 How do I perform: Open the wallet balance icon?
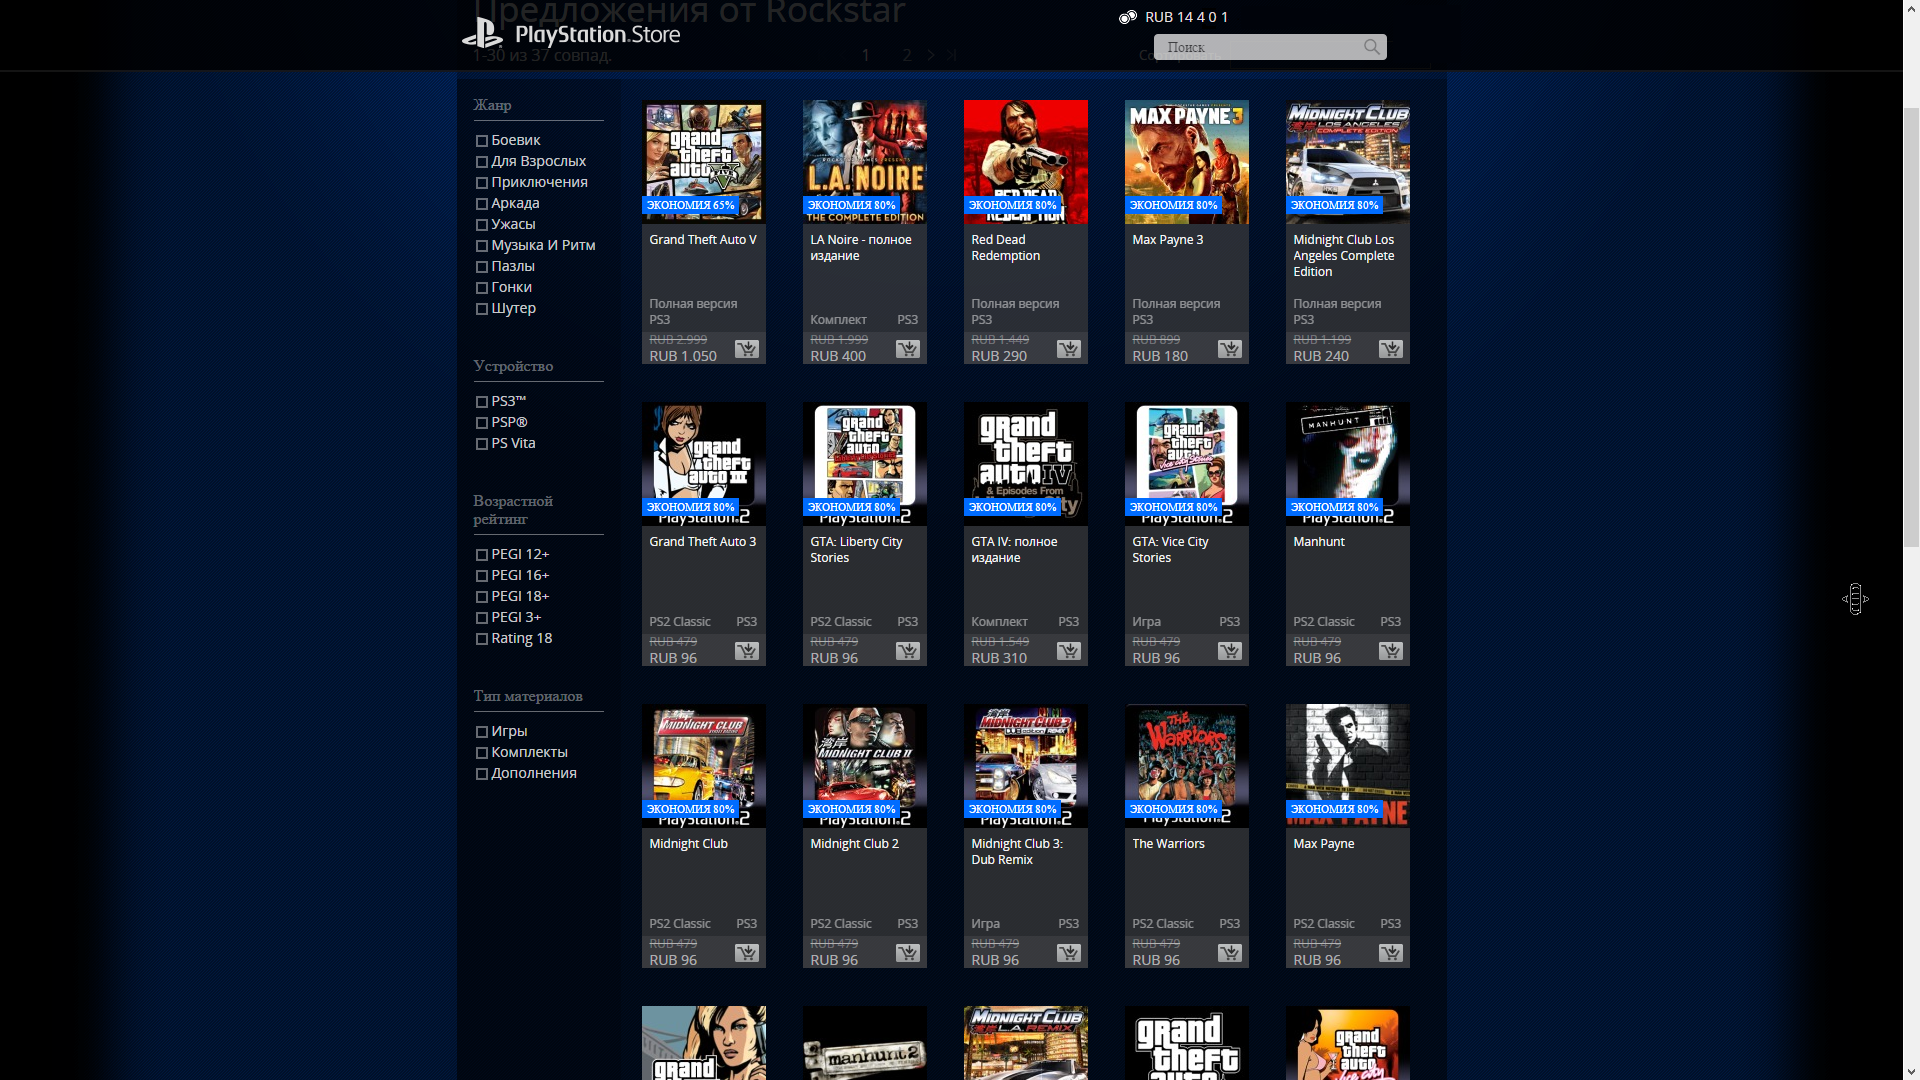click(1128, 17)
